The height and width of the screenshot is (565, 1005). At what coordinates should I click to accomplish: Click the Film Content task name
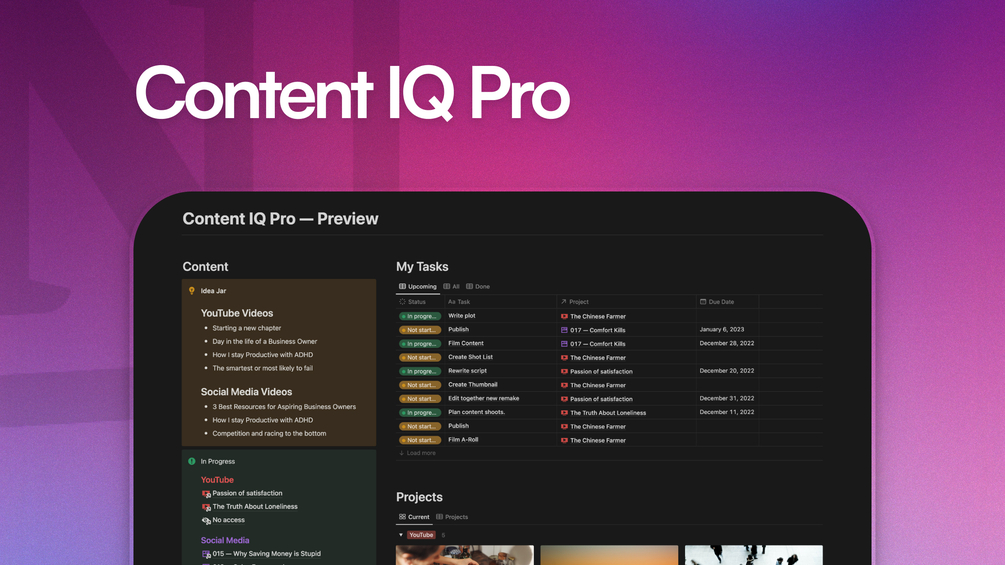pyautogui.click(x=466, y=343)
